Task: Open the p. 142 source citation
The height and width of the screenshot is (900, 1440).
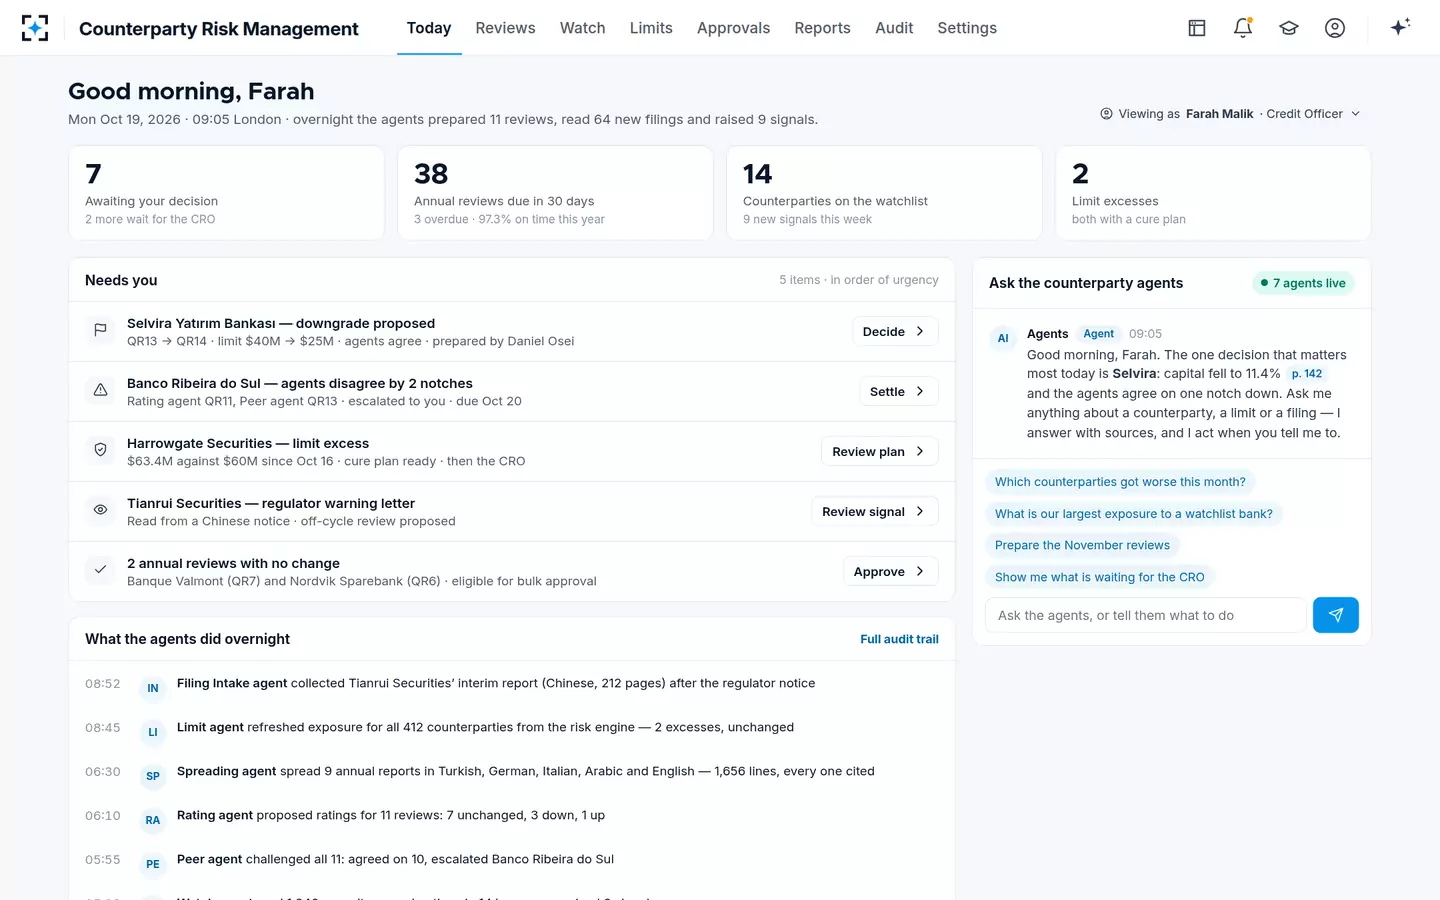Action: click(x=1306, y=374)
